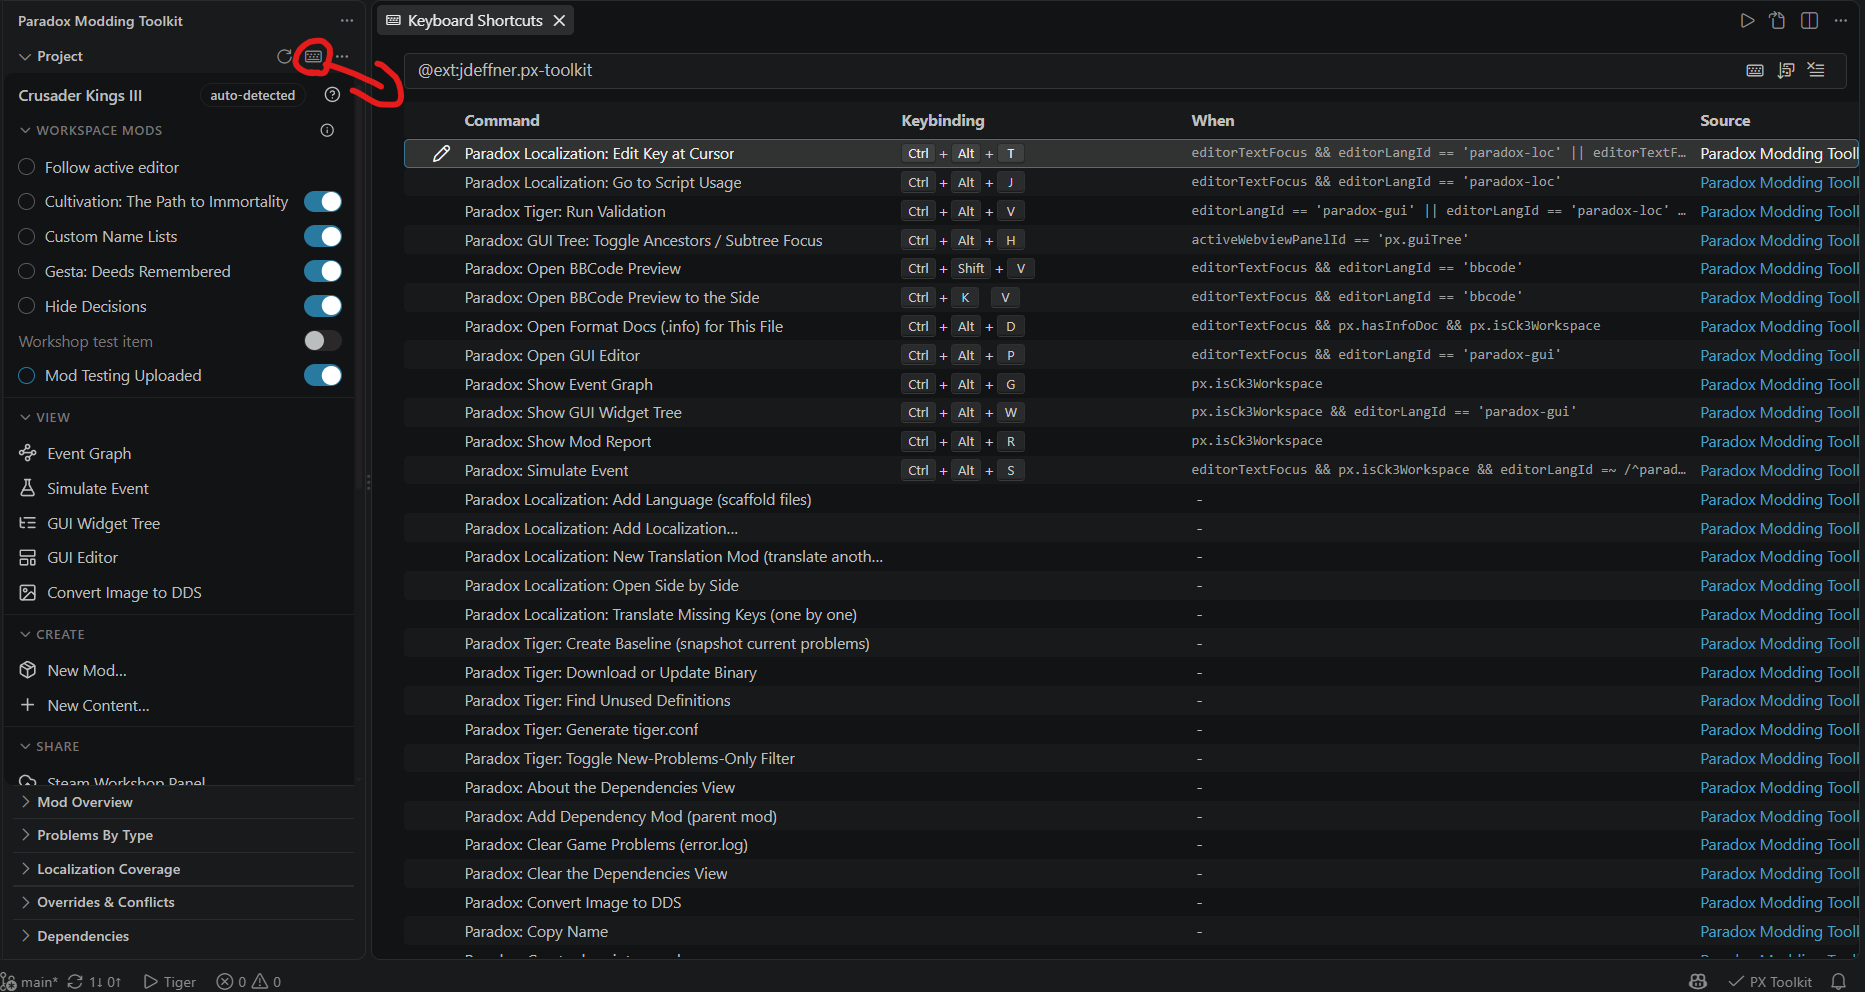Toggle the Mod Testing Uploaded switch
Screen dimensions: 1865x992
[323, 375]
